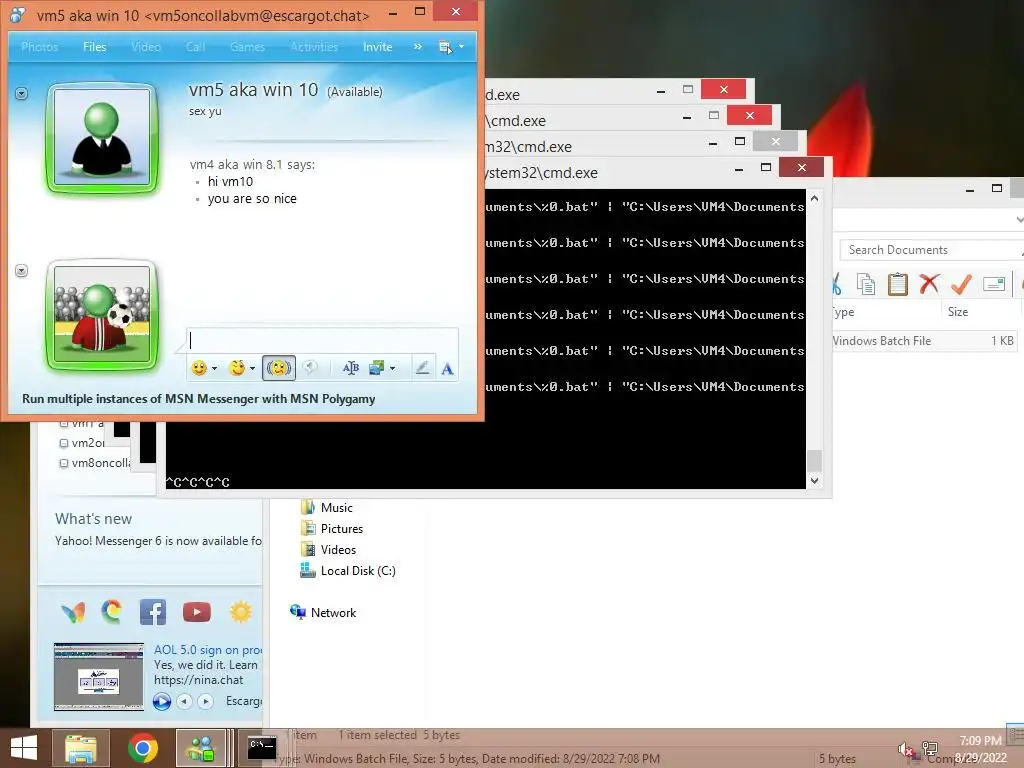The width and height of the screenshot is (1024, 768).
Task: Click the background picture icon in chat toolbar
Action: (377, 368)
